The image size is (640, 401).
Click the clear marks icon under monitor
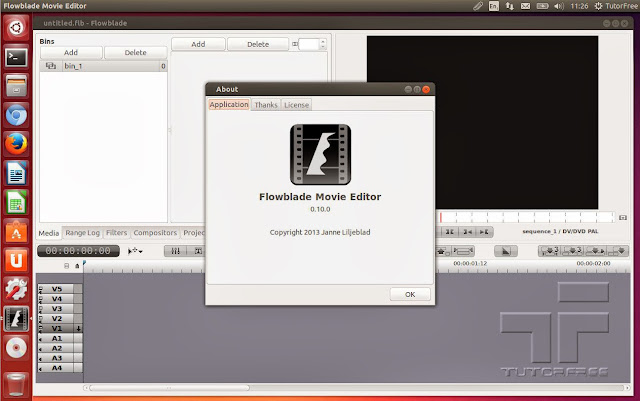point(449,232)
